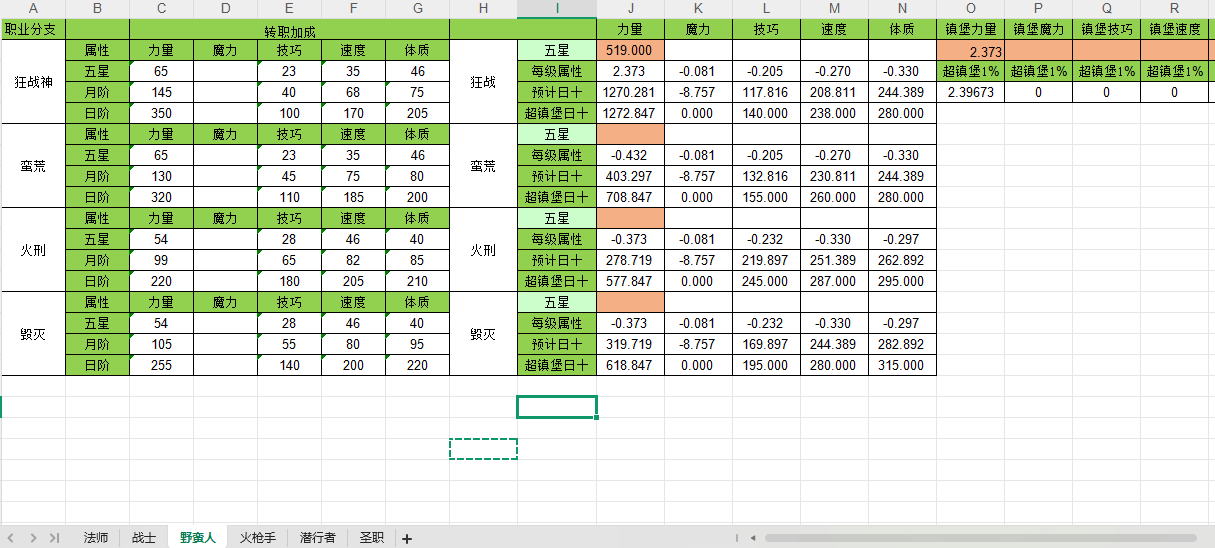1215x548 pixels.
Task: Click the 毁灭 cell in column A
Action: (33, 334)
